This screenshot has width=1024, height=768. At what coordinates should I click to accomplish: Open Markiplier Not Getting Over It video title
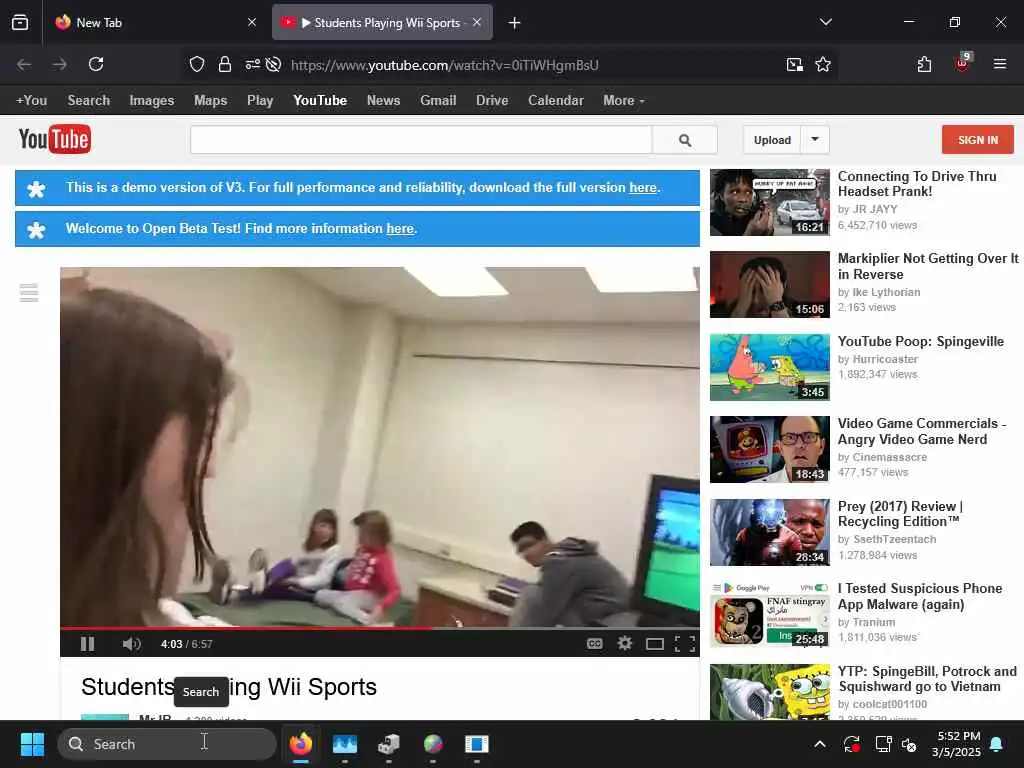[x=928, y=266]
